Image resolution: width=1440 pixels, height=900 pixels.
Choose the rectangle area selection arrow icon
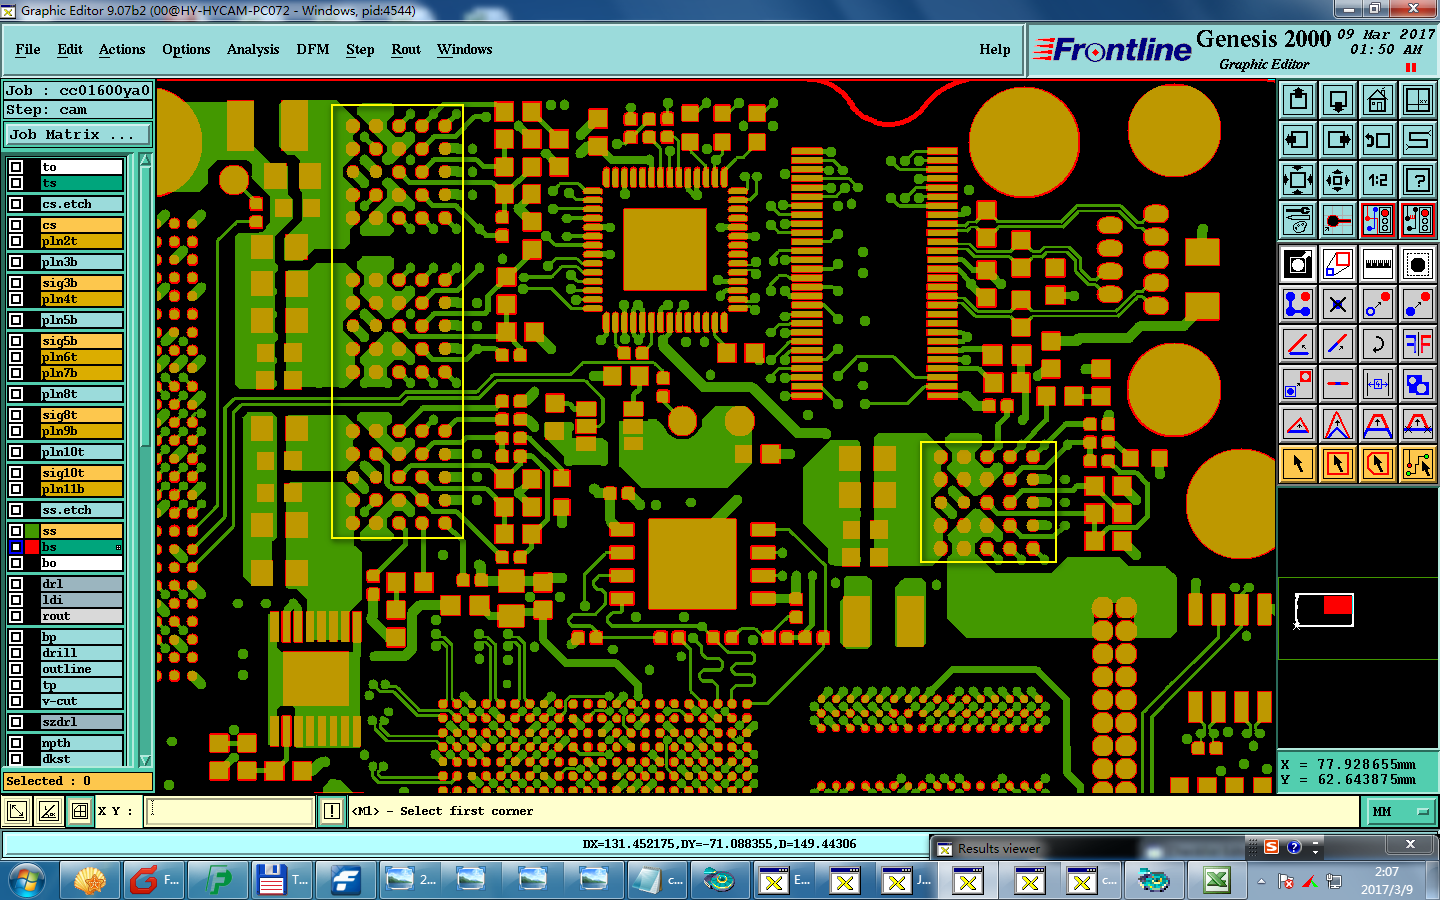coord(1337,464)
